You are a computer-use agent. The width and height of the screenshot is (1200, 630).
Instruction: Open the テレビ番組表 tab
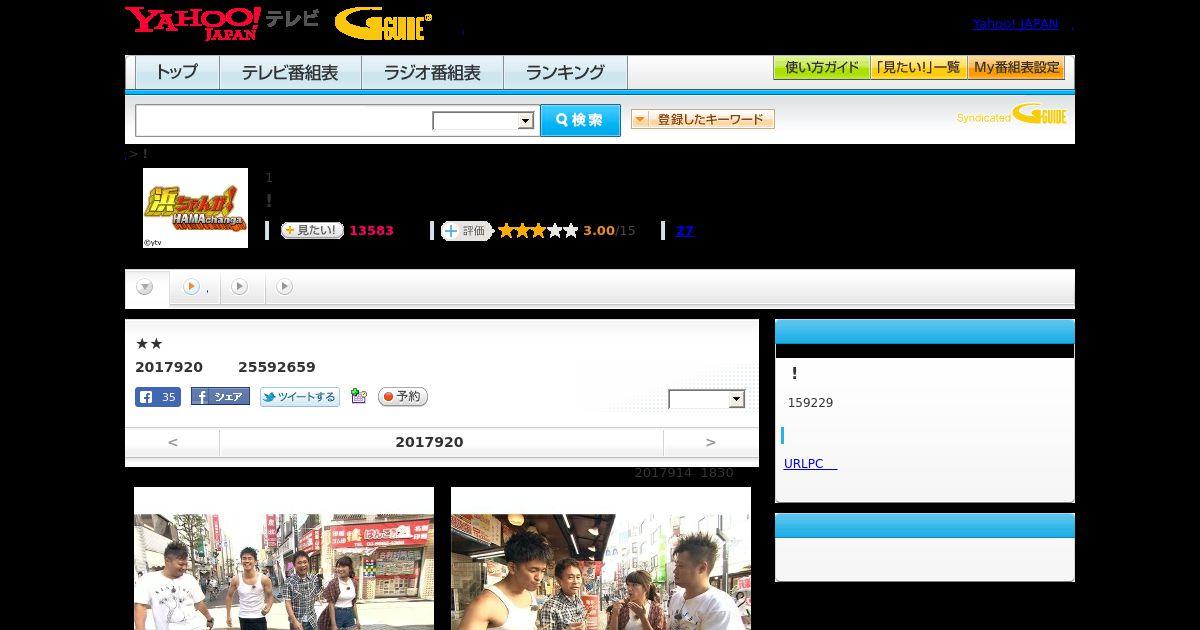(290, 72)
